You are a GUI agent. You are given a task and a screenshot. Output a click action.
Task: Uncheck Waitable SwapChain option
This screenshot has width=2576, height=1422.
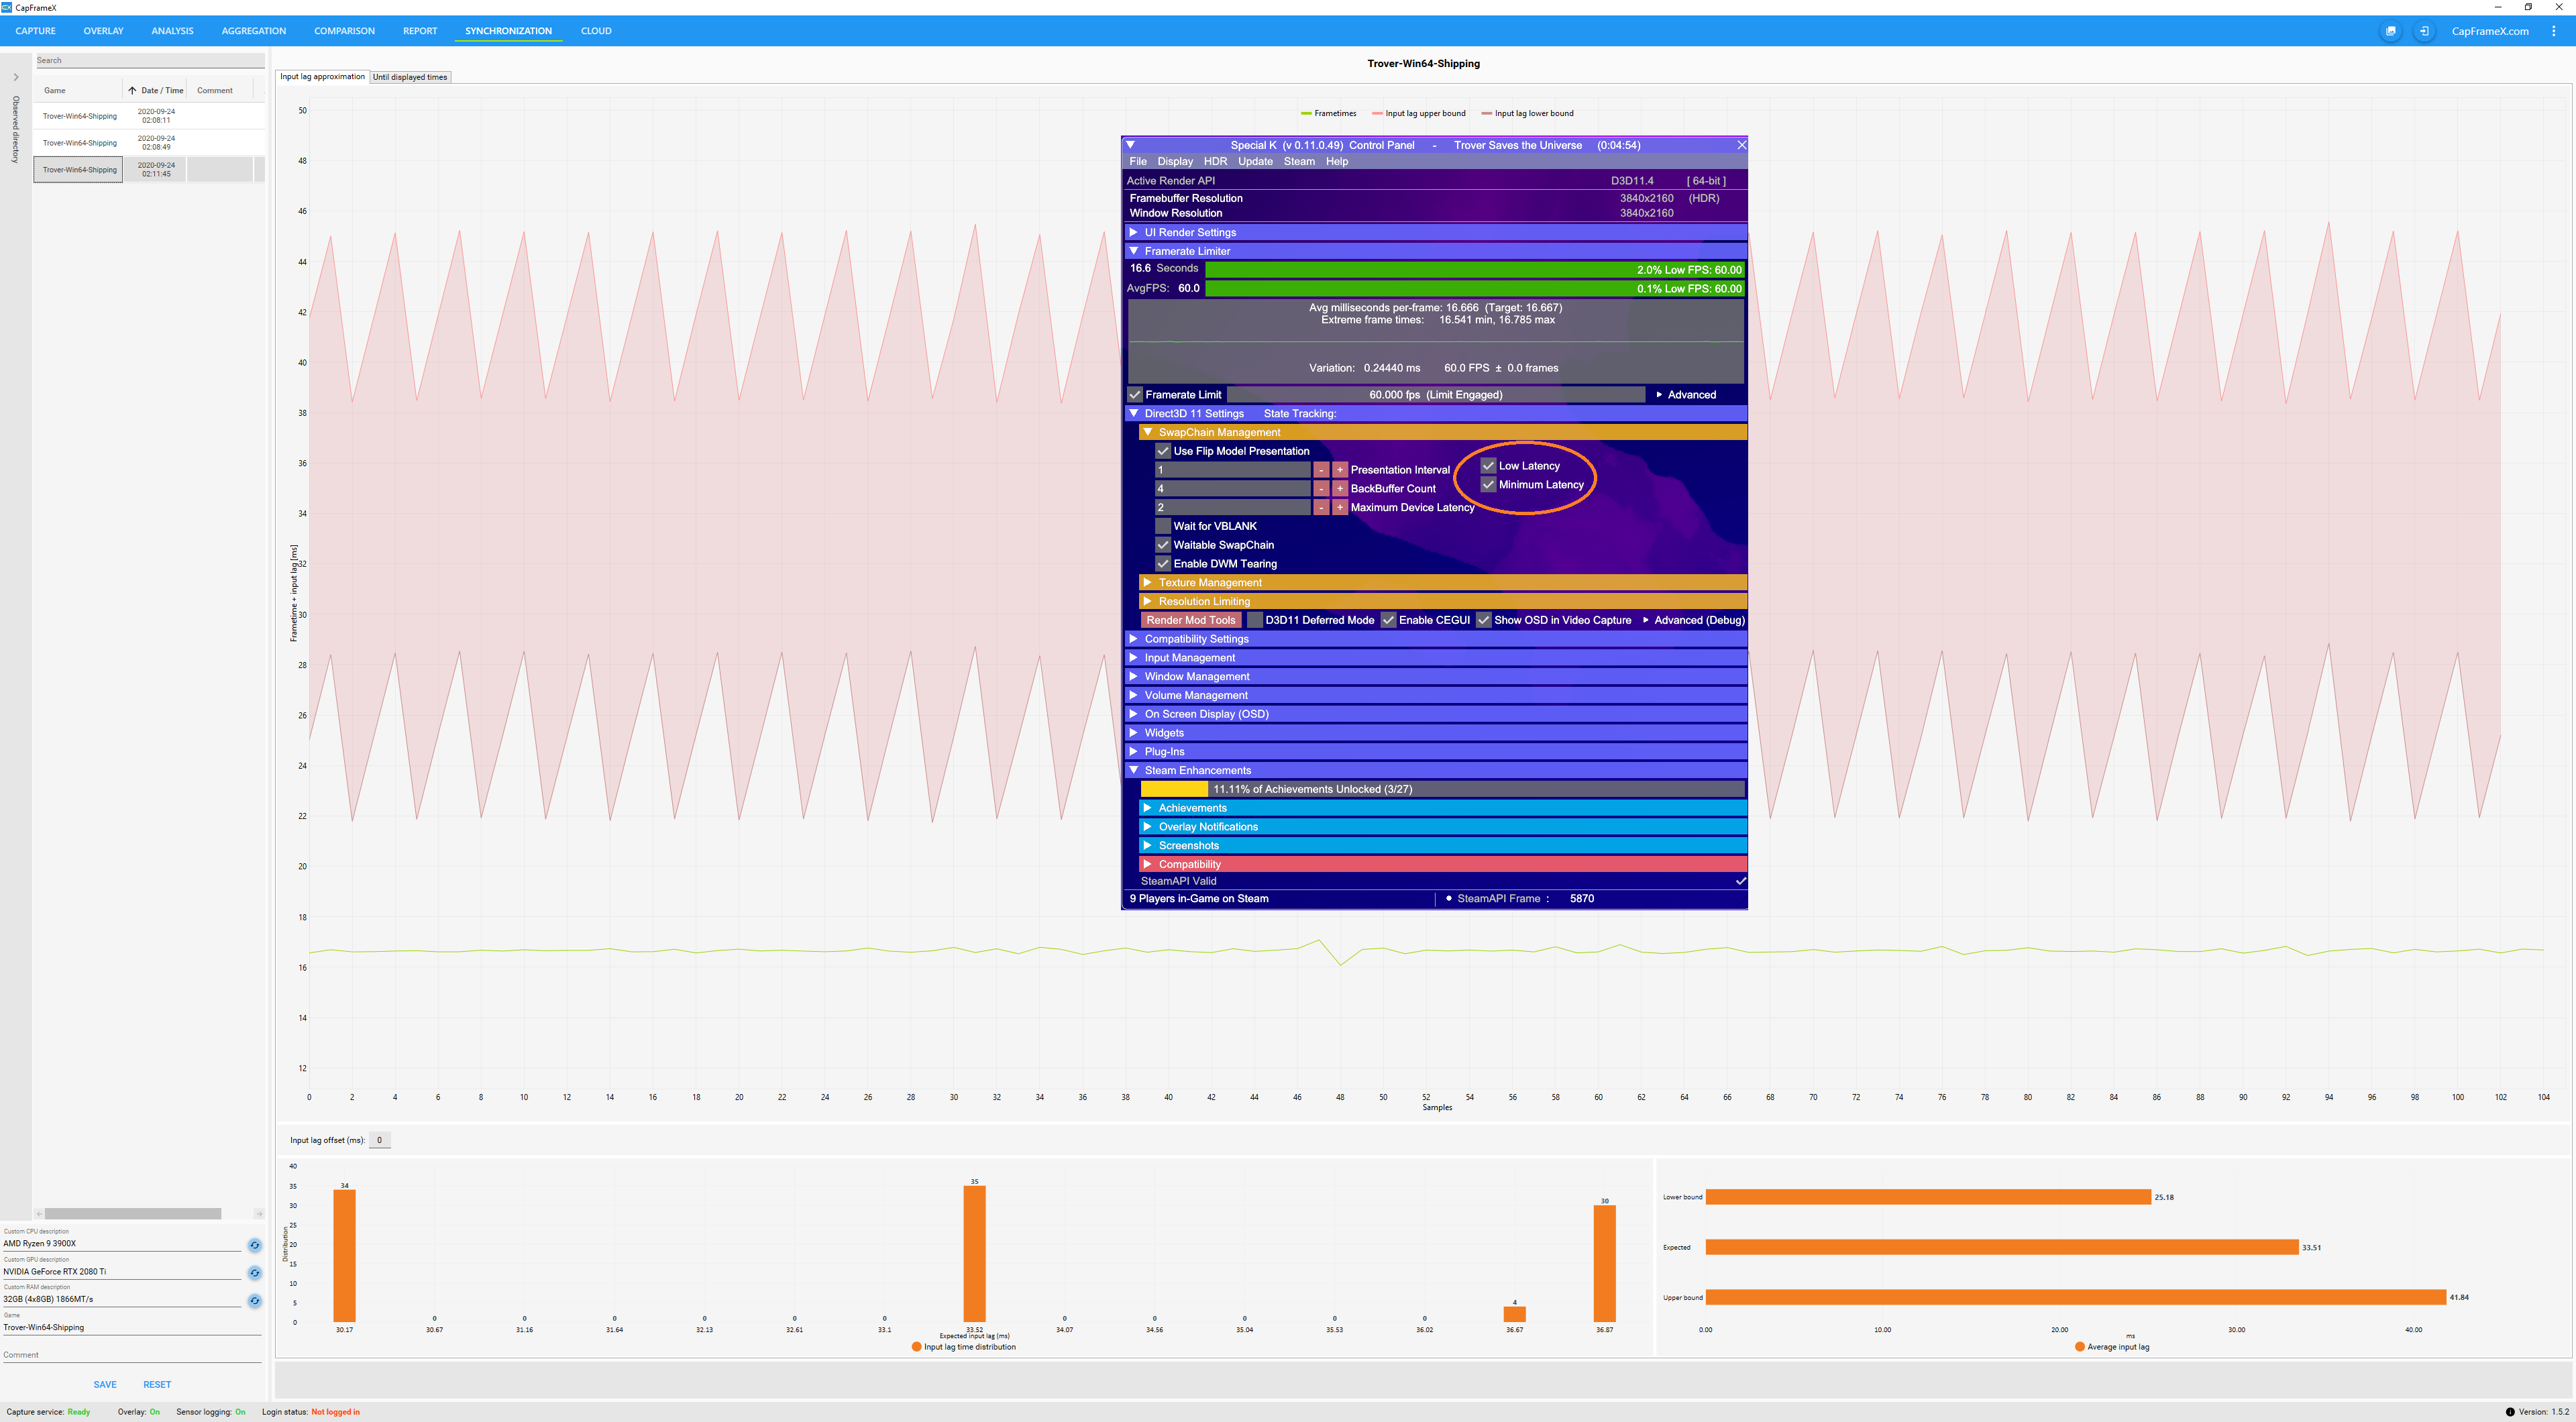1163,545
